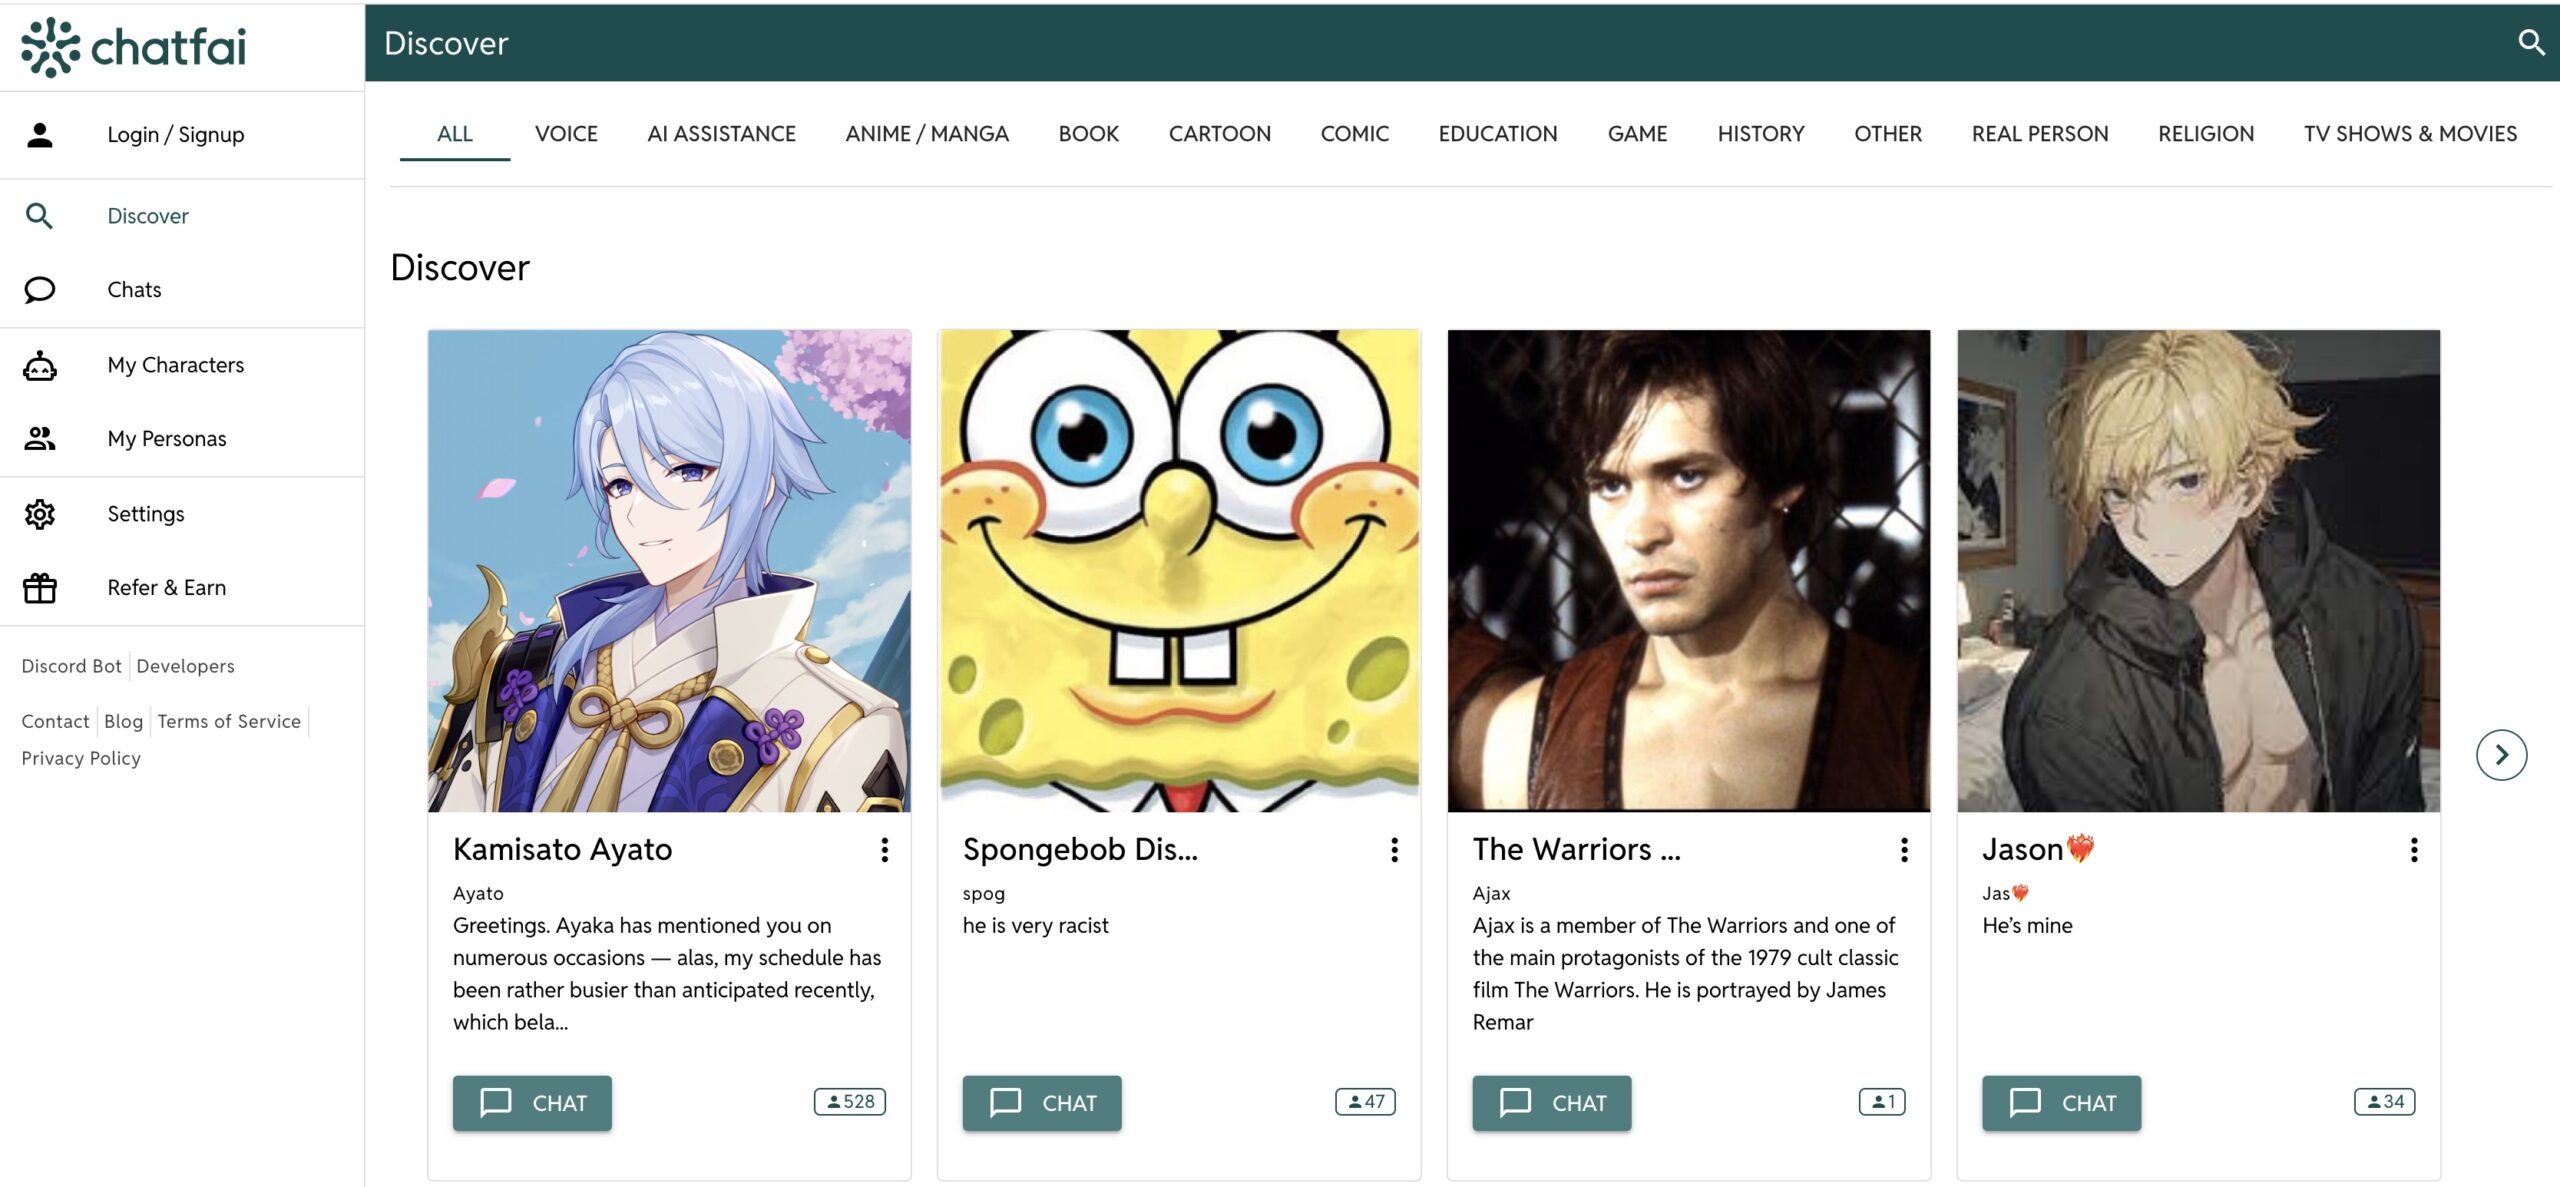The width and height of the screenshot is (2560, 1187).
Task: Start chat with Kamisato Ayato
Action: coord(532,1103)
